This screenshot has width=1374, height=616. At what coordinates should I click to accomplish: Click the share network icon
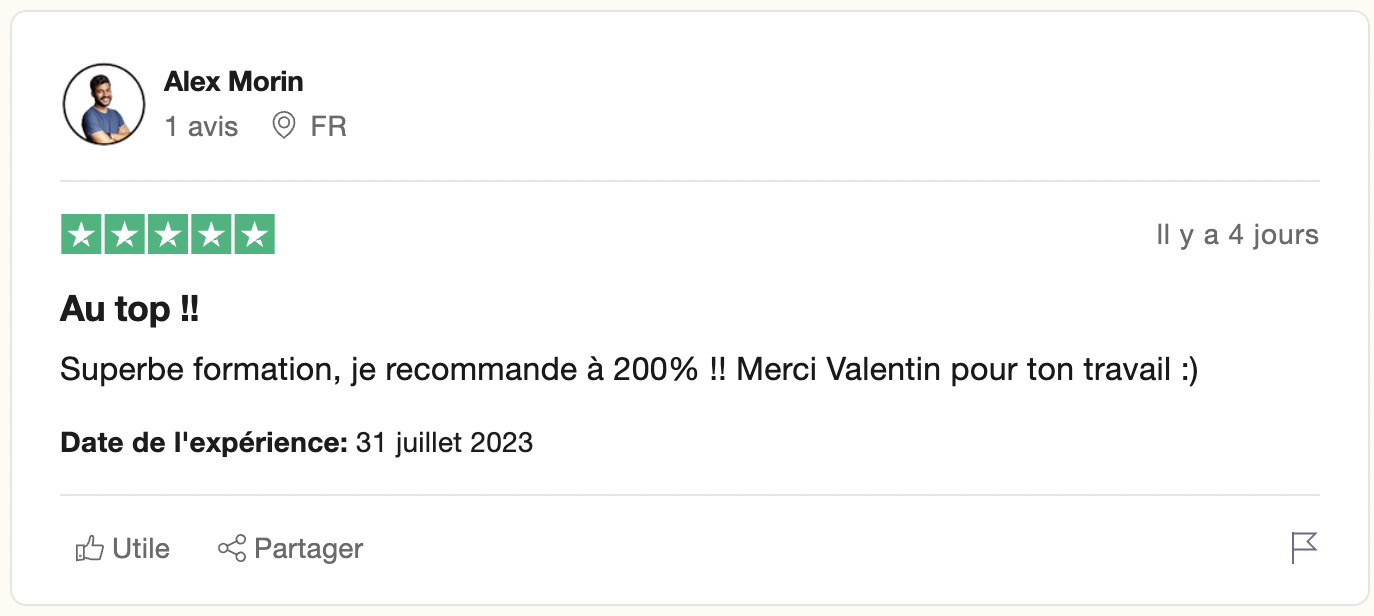pyautogui.click(x=232, y=548)
